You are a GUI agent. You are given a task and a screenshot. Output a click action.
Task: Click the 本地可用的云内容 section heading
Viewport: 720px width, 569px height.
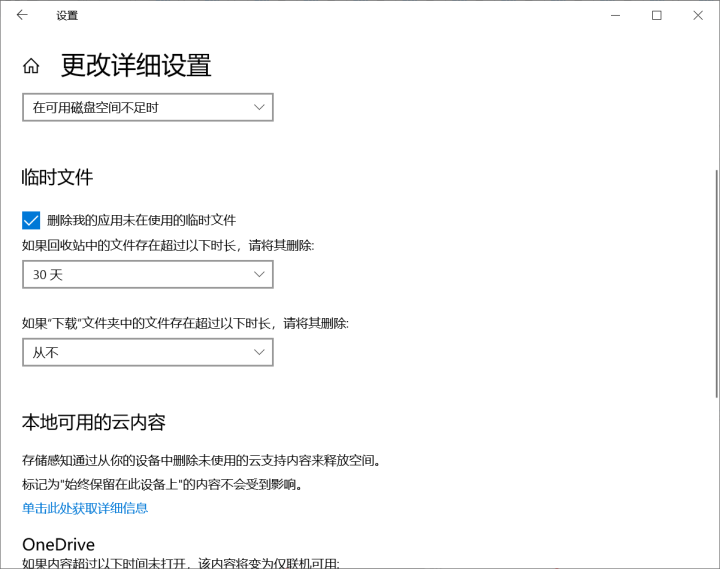(x=93, y=421)
